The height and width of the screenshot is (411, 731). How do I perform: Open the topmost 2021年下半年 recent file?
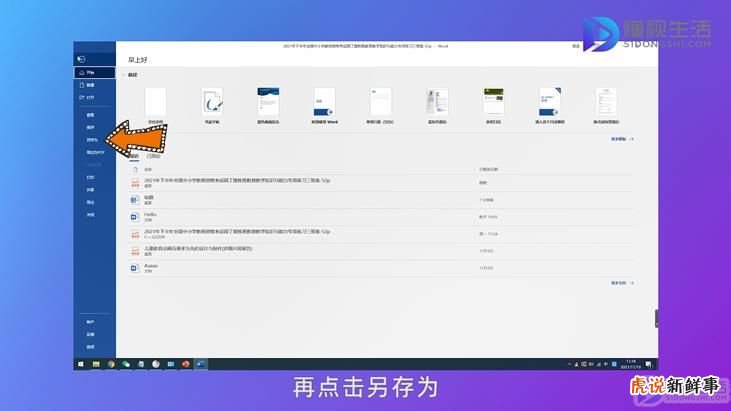(380, 183)
